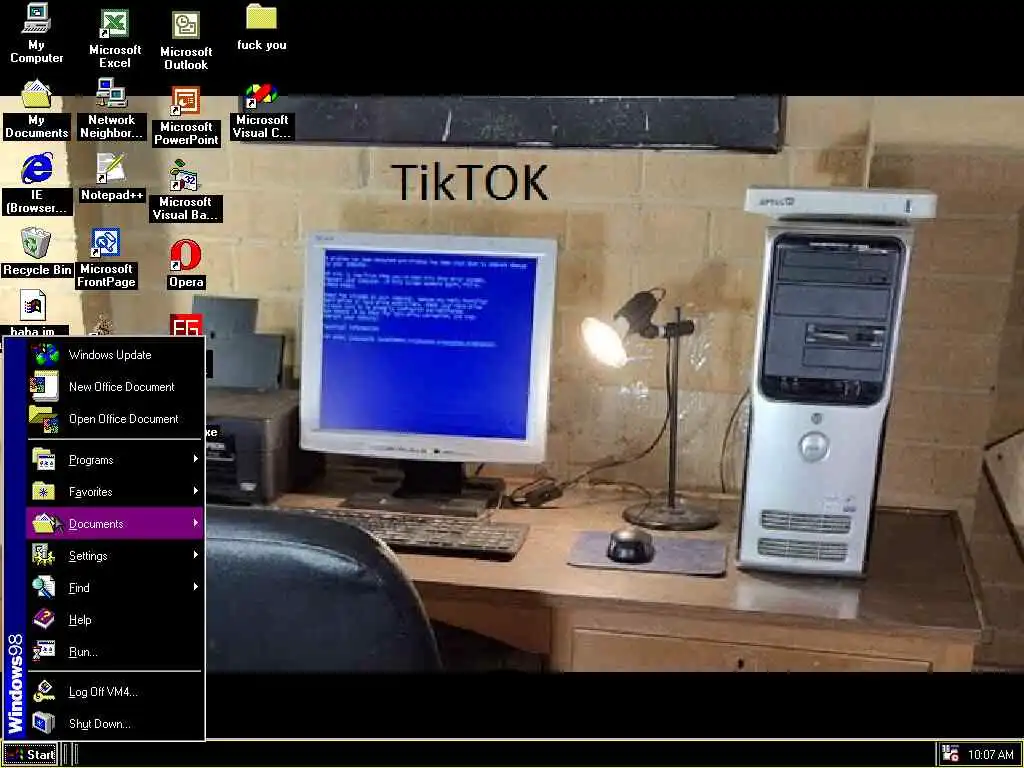This screenshot has height=768, width=1024.
Task: Choose Open Office Document entry
Action: coord(115,419)
